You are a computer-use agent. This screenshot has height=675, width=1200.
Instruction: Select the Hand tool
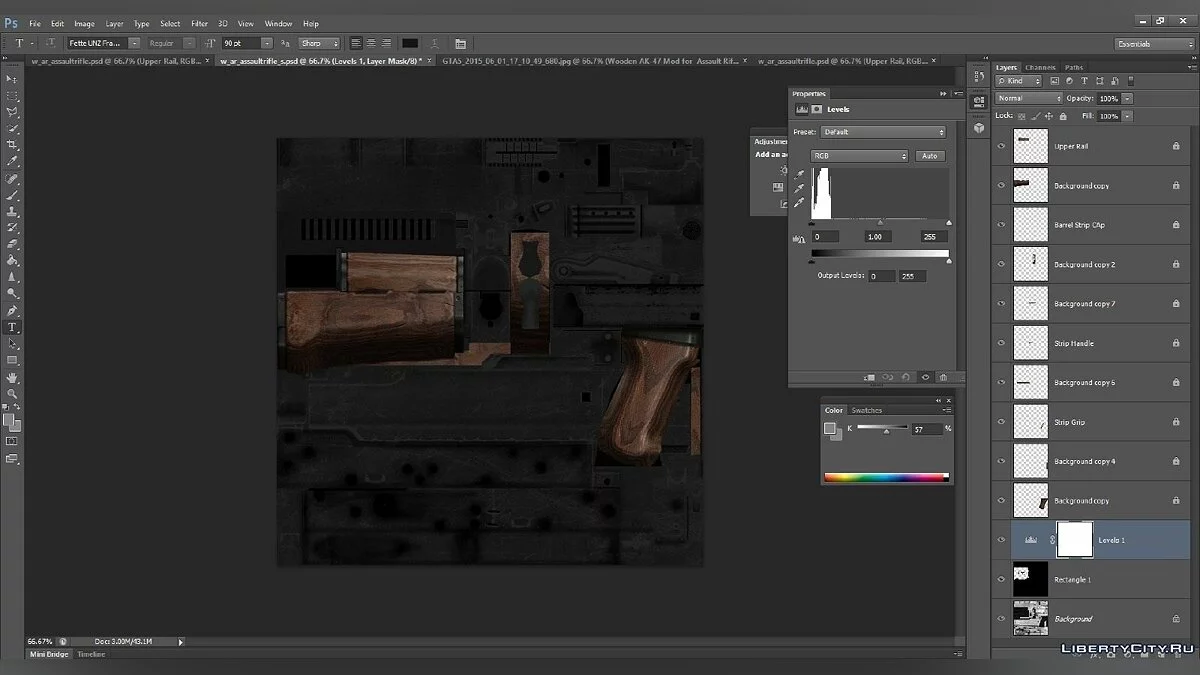[x=12, y=377]
